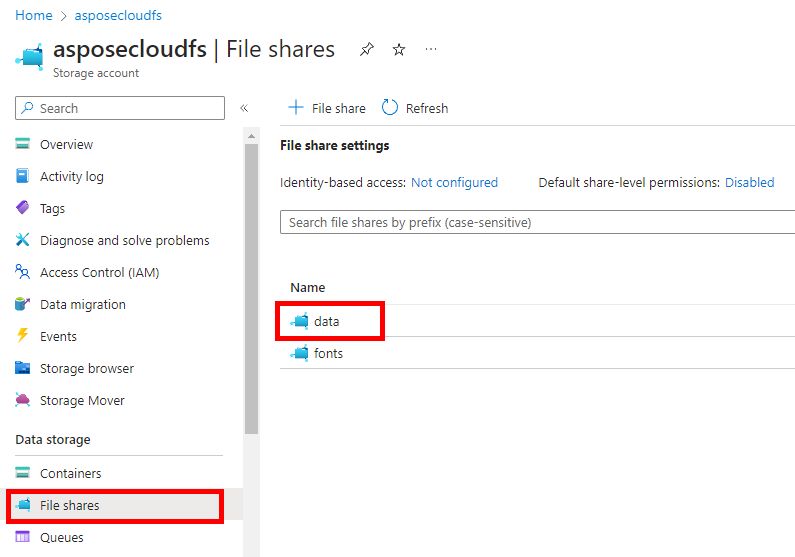Click the Queues icon
The image size is (795, 557).
[23, 536]
